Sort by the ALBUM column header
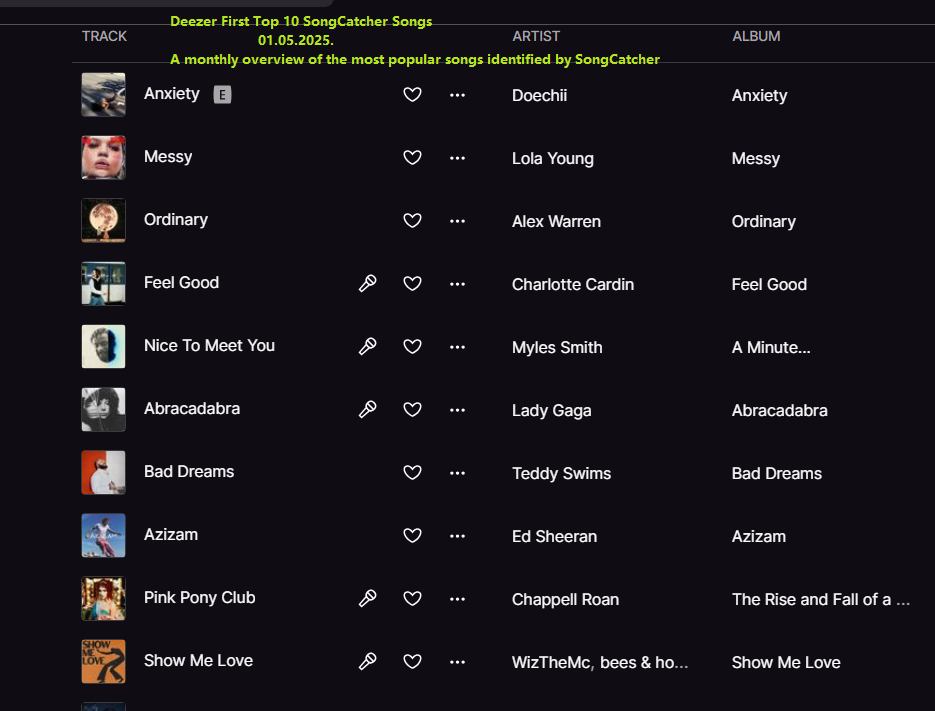The width and height of the screenshot is (935, 711). click(x=756, y=36)
